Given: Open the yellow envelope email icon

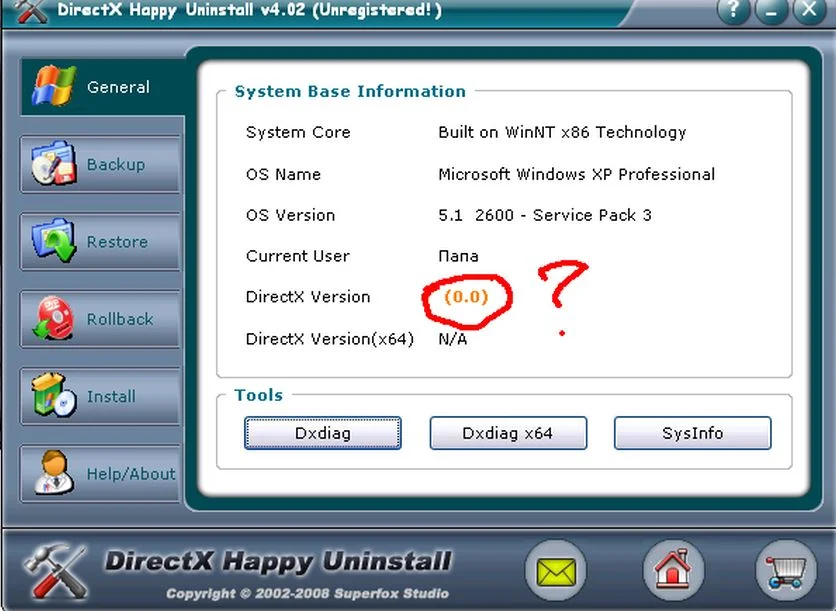Looking at the screenshot, I should coord(556,572).
